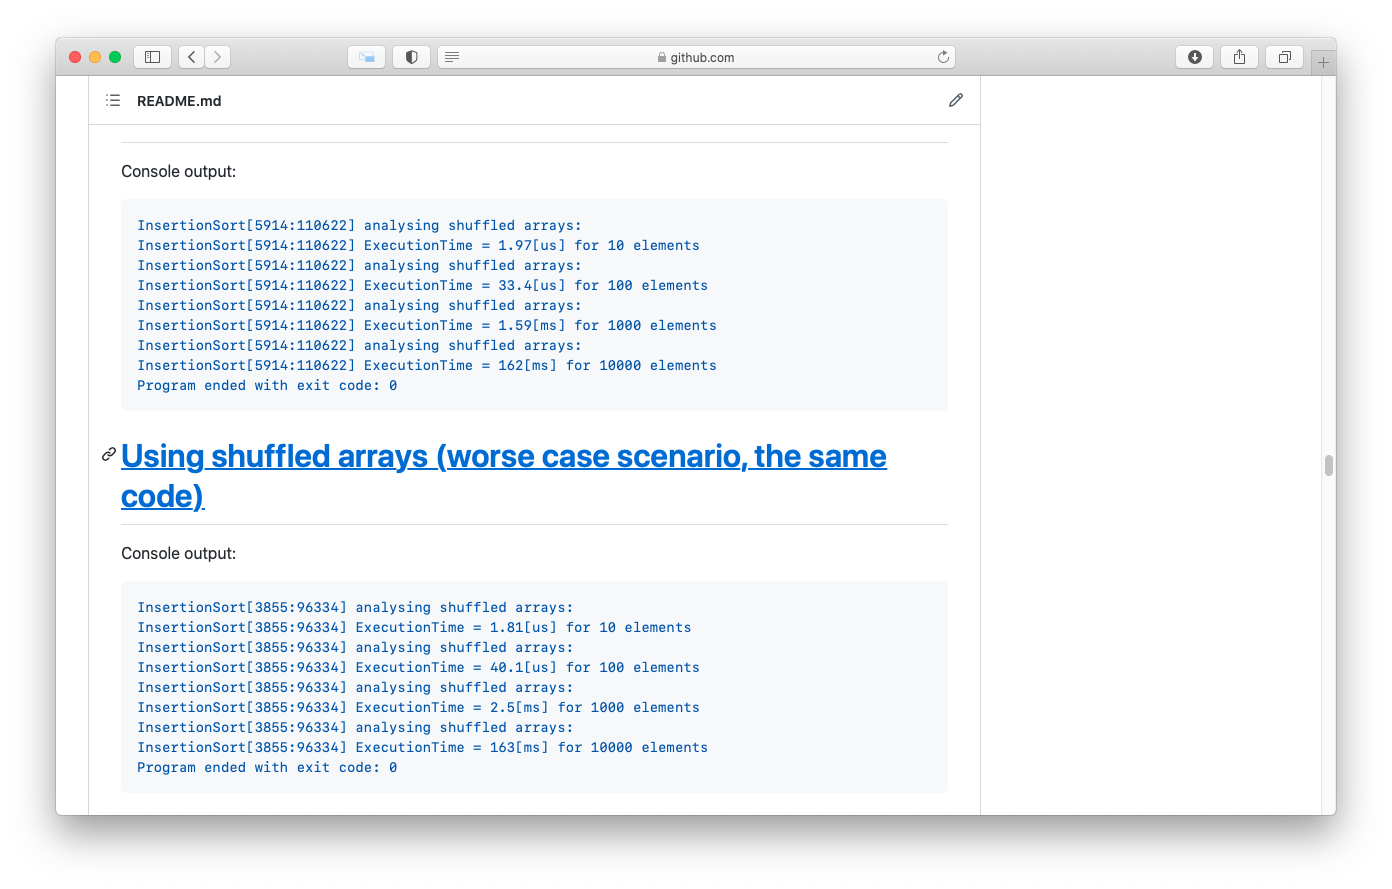
Task: Click the anchor link icon beside the heading
Action: [107, 453]
